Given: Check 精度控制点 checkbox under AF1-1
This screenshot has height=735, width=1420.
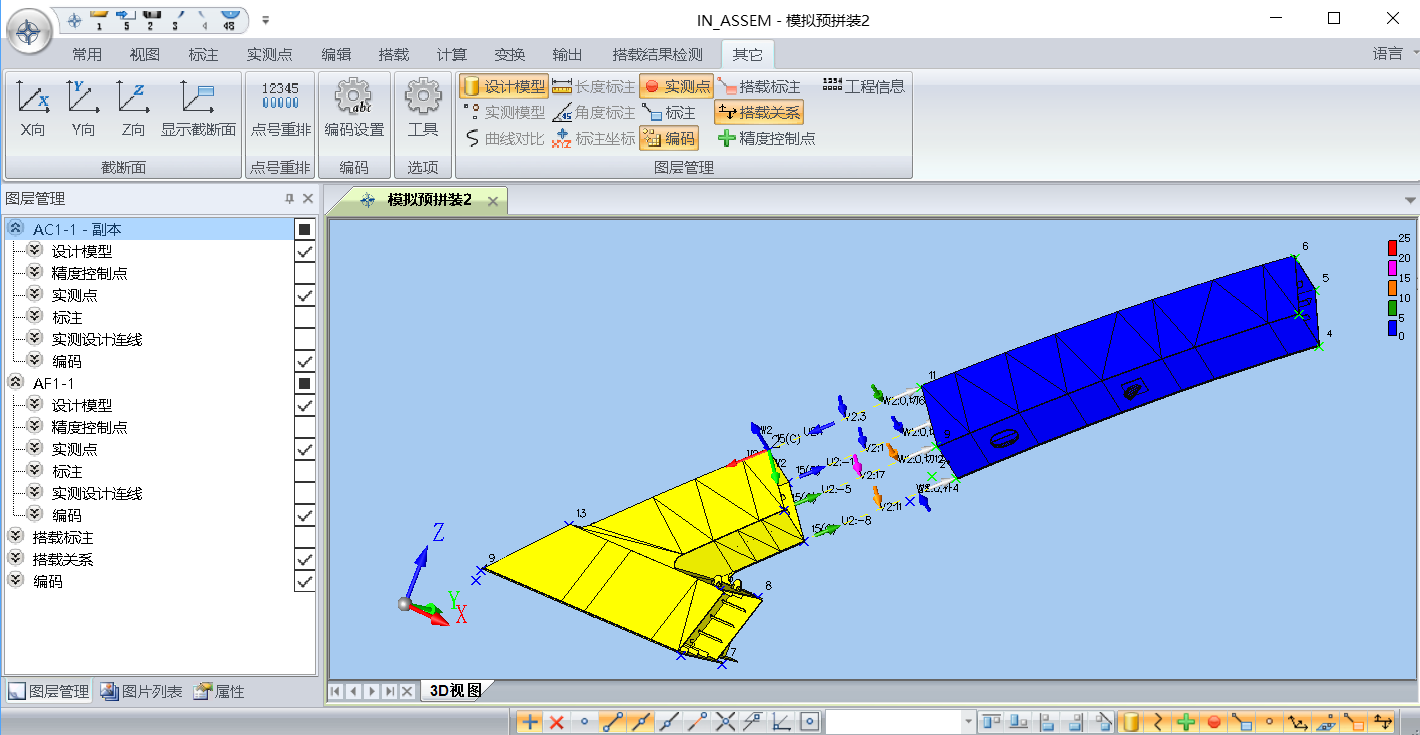Looking at the screenshot, I should click(x=305, y=428).
